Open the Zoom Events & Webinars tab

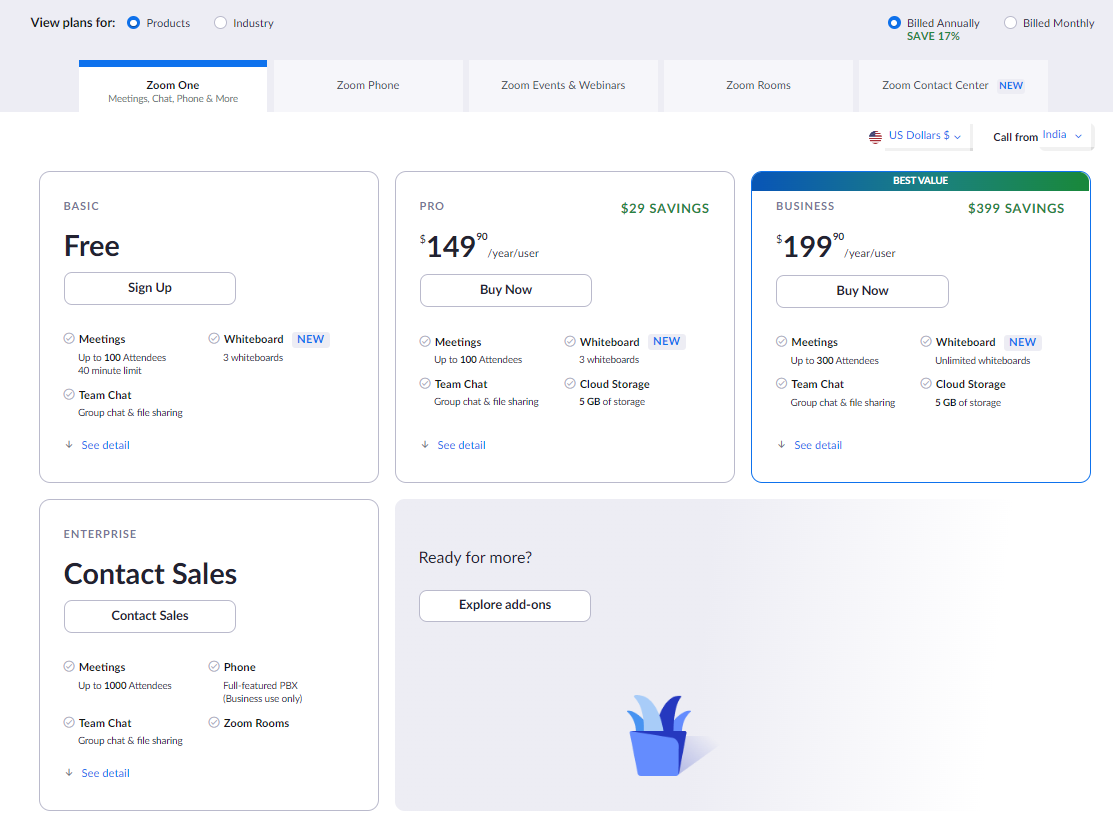click(x=563, y=86)
